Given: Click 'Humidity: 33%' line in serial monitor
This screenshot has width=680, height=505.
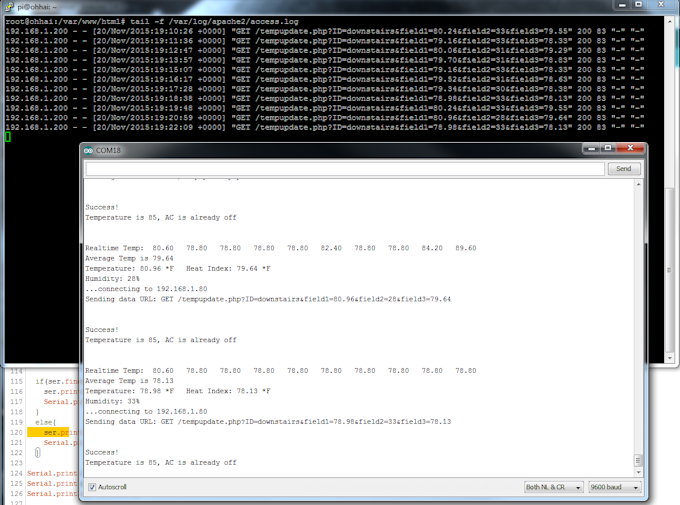Looking at the screenshot, I should (112, 401).
